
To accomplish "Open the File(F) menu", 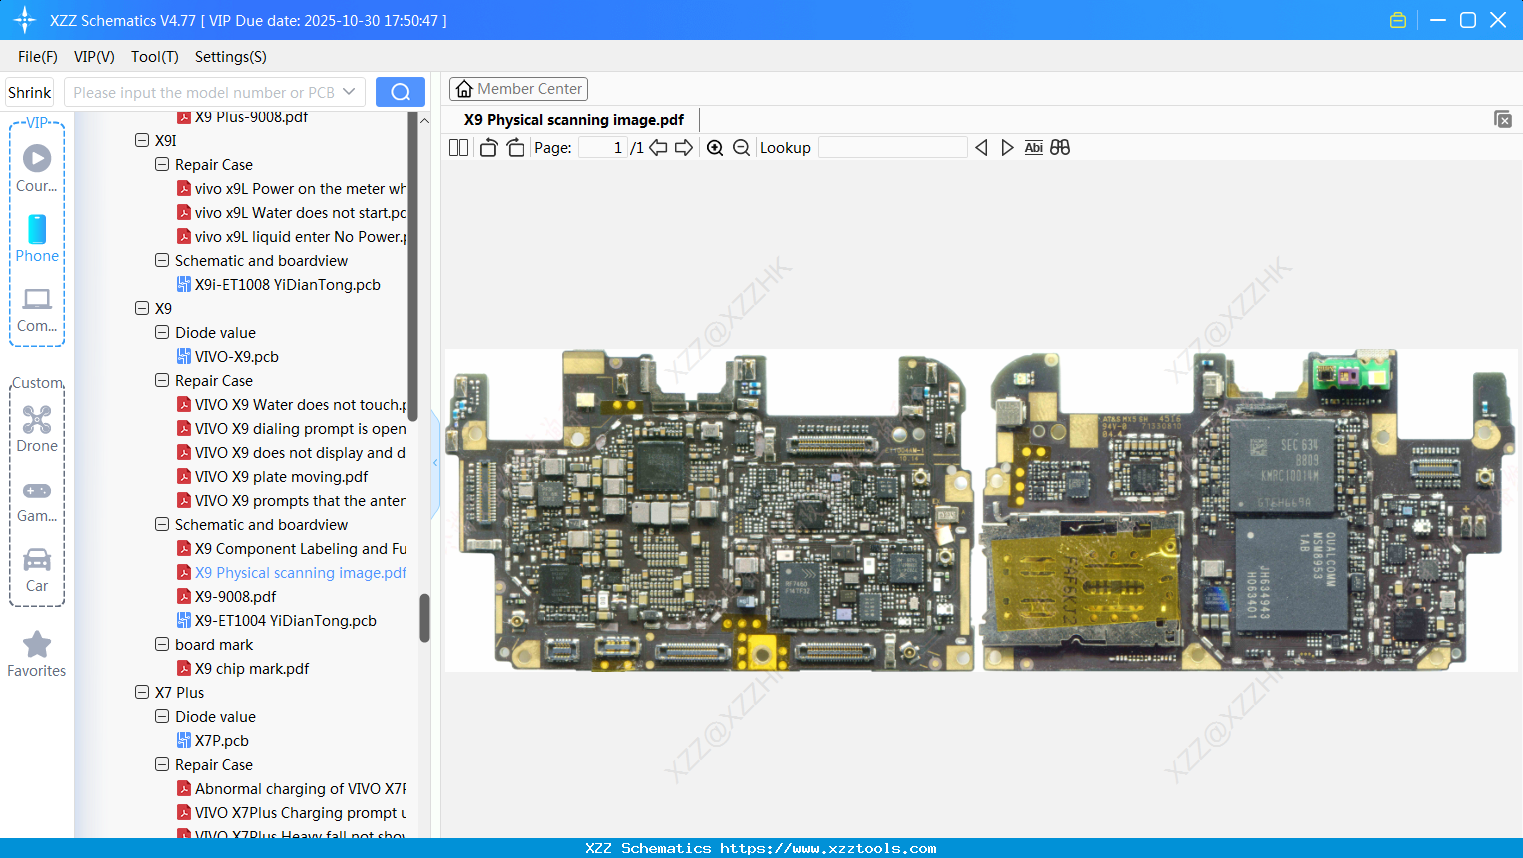I will click(38, 57).
